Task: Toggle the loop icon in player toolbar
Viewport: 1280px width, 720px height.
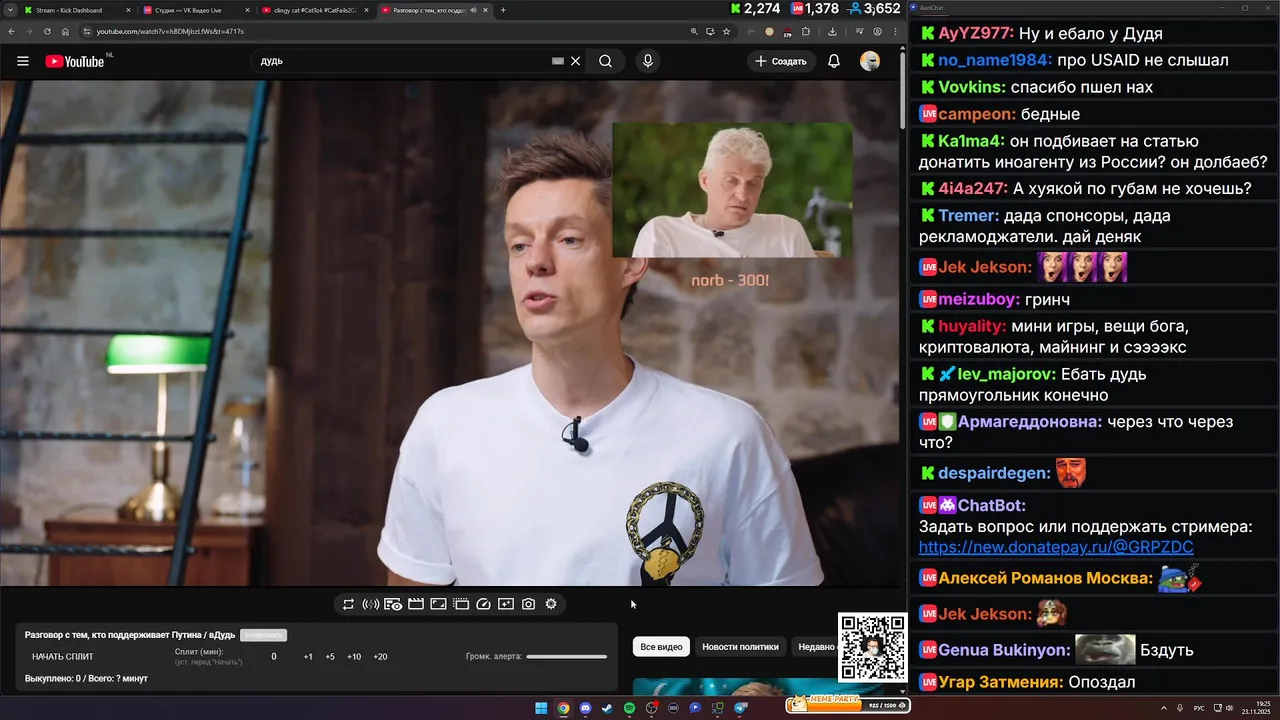Action: tap(348, 604)
